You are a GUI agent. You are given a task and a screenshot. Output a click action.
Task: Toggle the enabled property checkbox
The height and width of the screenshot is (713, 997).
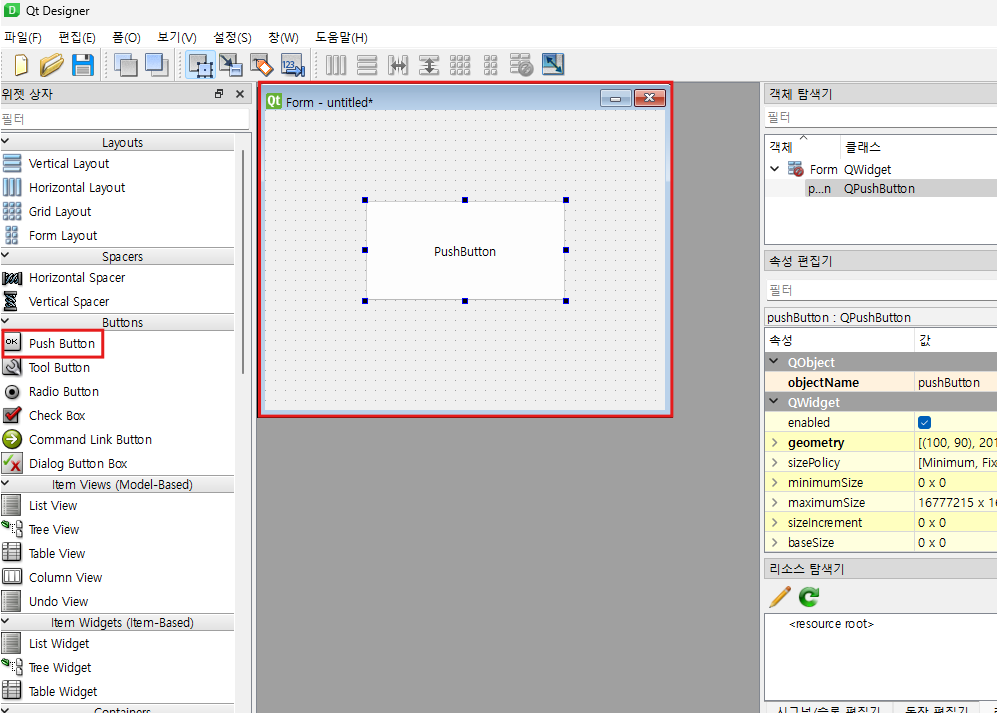tap(925, 422)
